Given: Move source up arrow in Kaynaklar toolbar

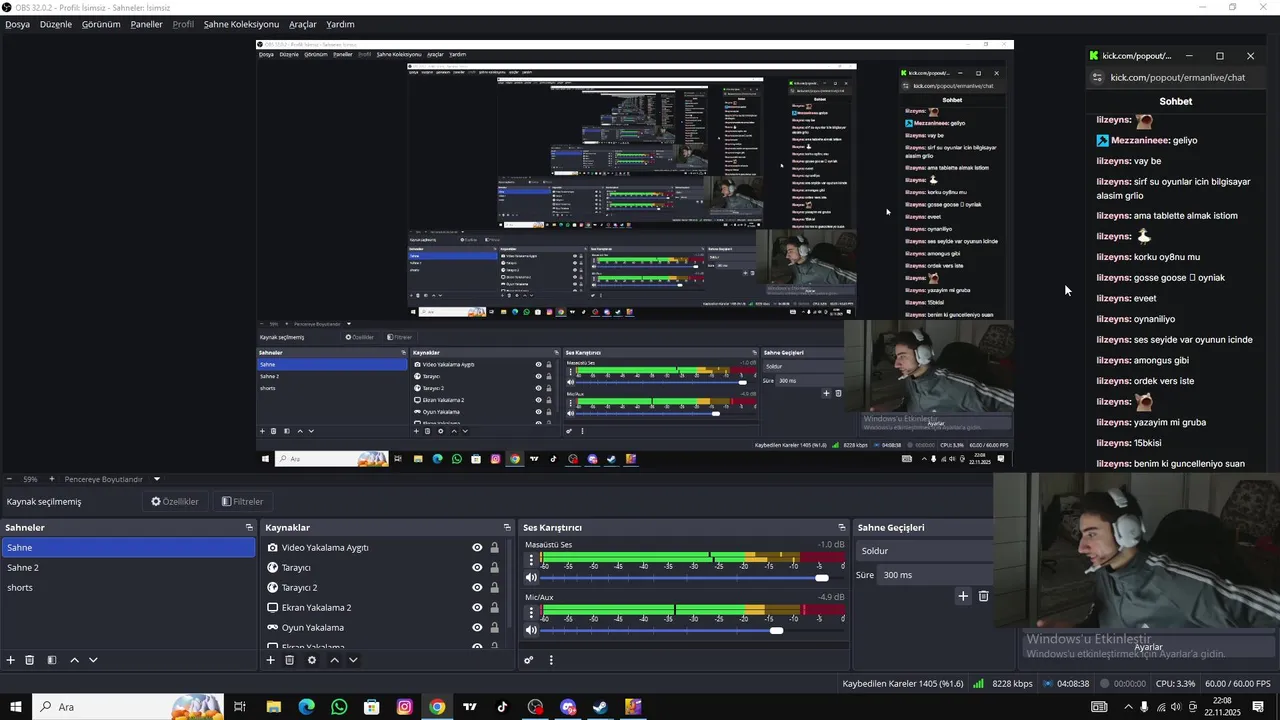Looking at the screenshot, I should (334, 660).
